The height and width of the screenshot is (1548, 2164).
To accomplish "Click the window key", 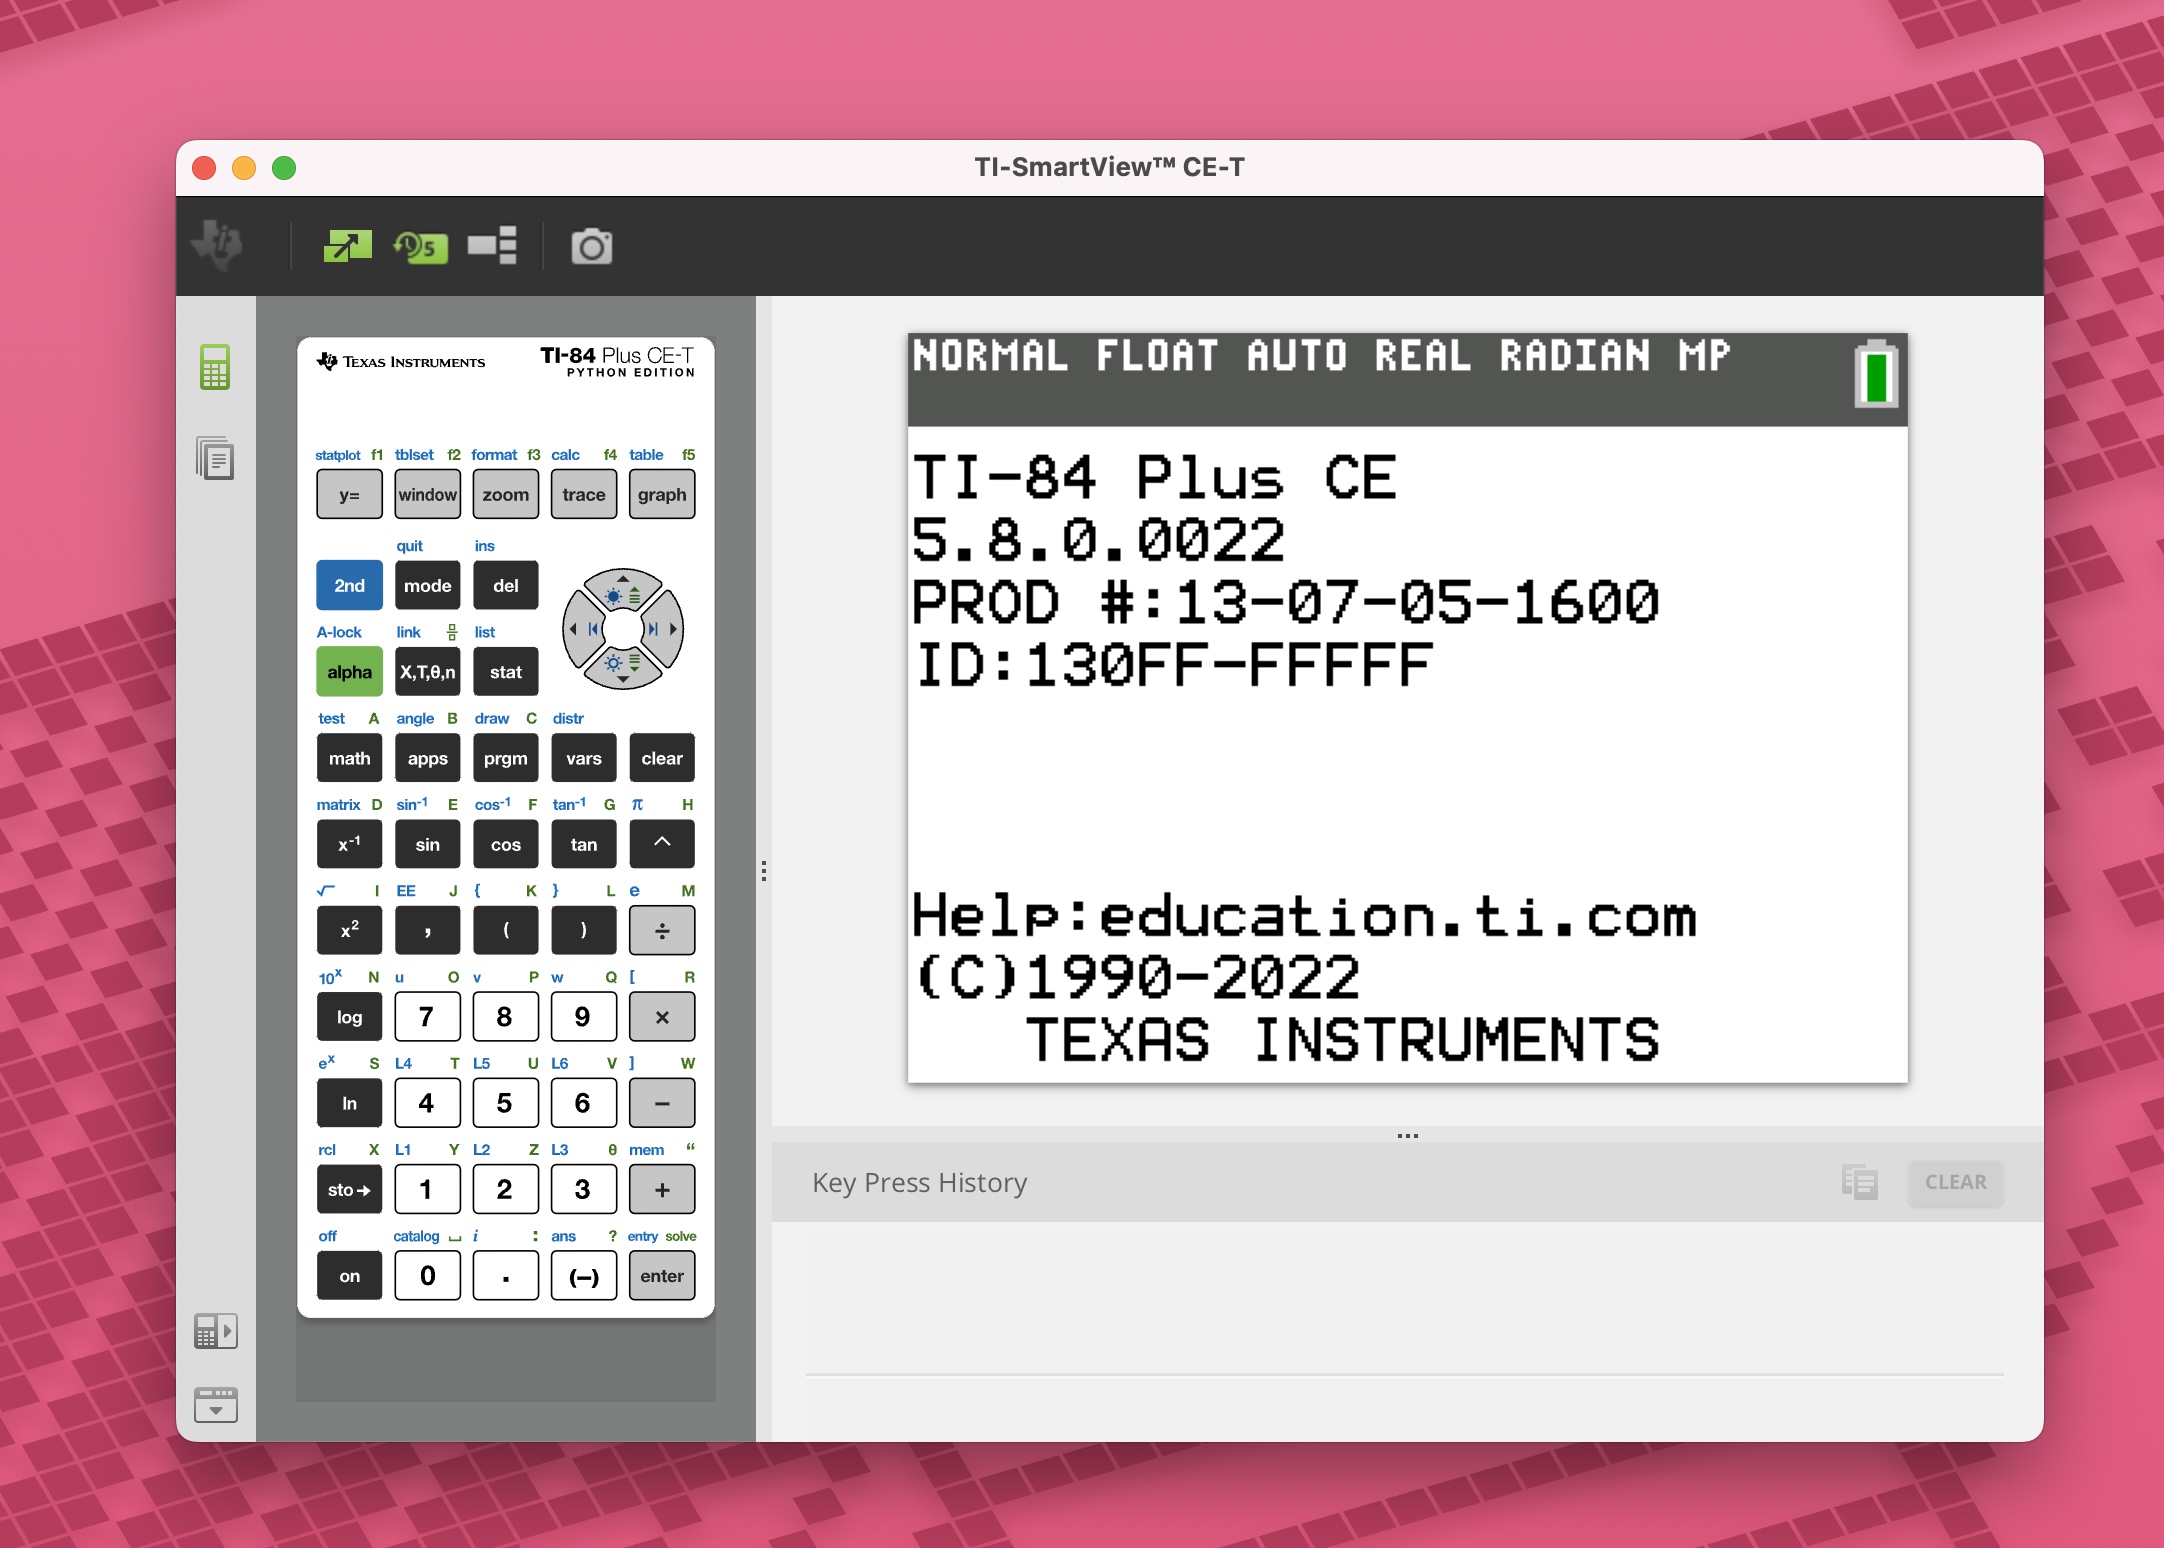I will click(428, 494).
